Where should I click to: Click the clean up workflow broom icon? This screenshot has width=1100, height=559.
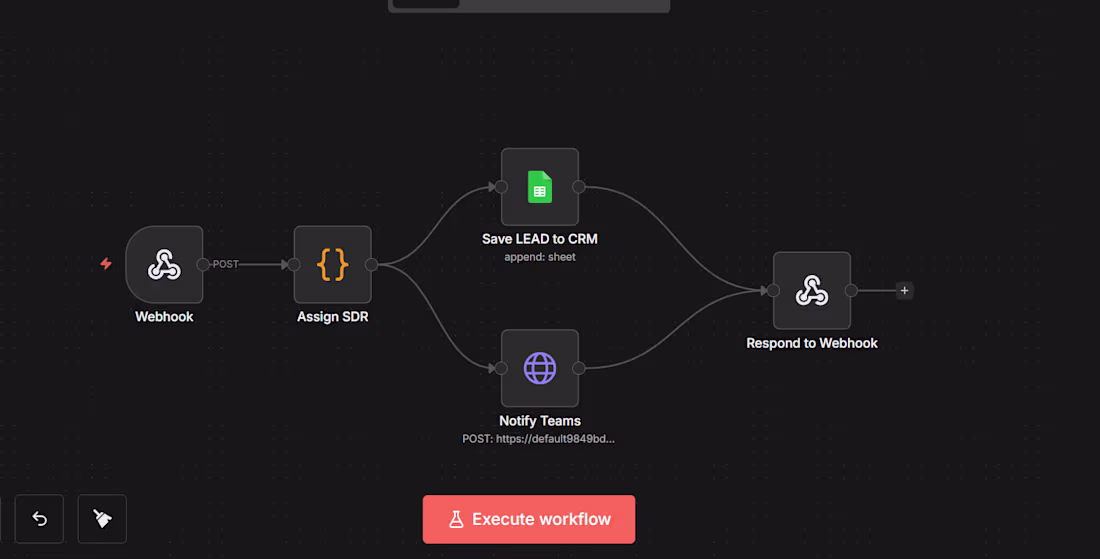tap(102, 519)
